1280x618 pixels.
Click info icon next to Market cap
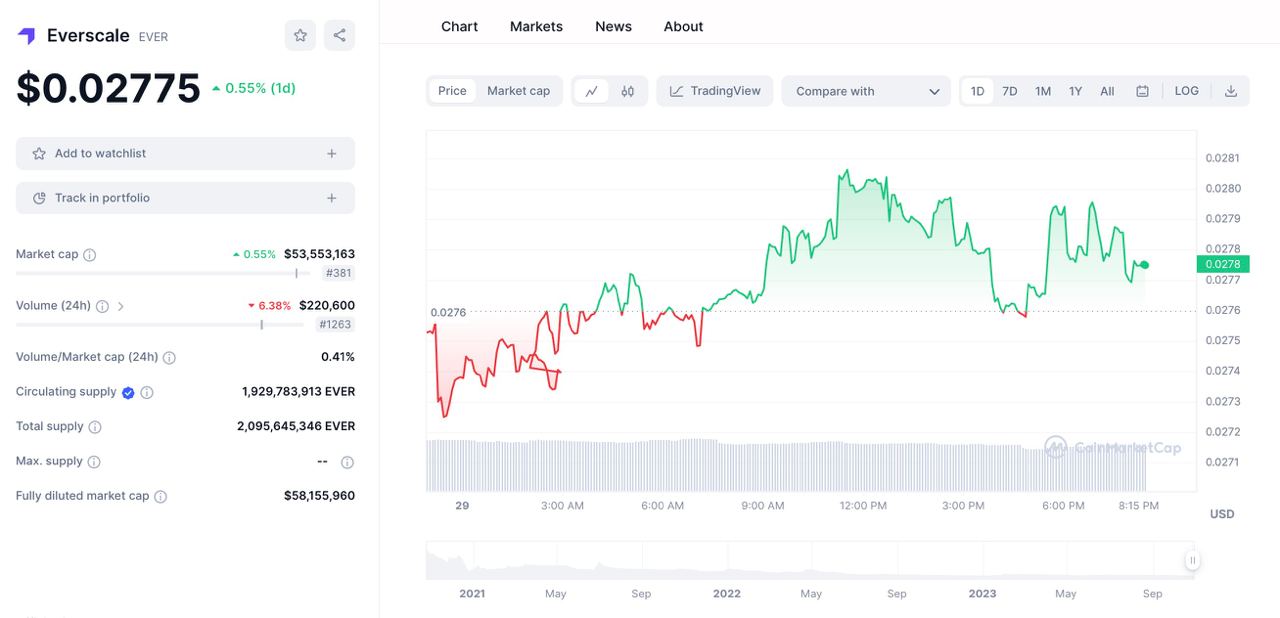click(x=90, y=255)
